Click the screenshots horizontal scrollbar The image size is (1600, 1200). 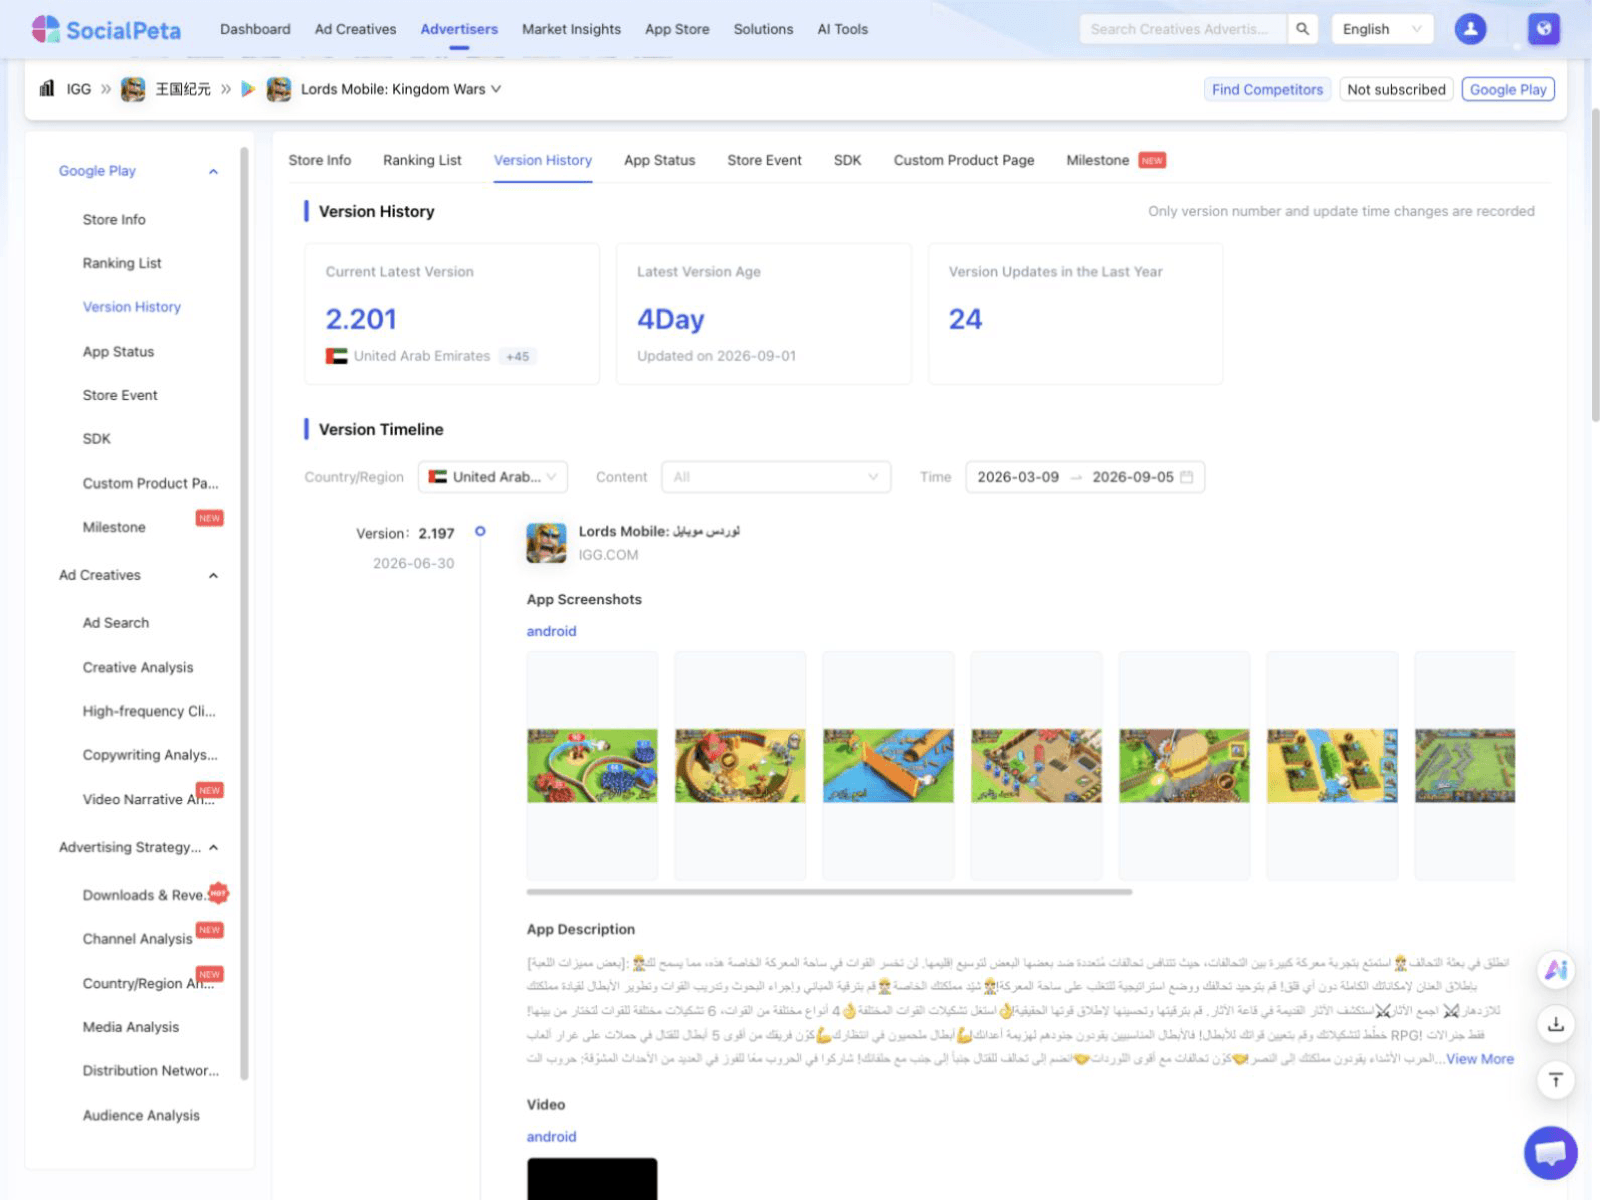[x=829, y=892]
